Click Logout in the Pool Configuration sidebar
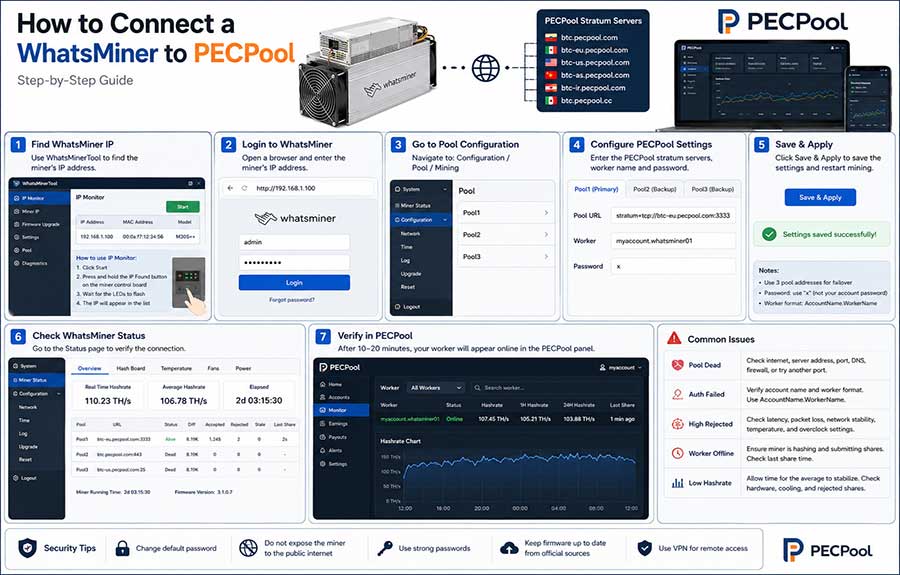This screenshot has height=575, width=900. (408, 306)
